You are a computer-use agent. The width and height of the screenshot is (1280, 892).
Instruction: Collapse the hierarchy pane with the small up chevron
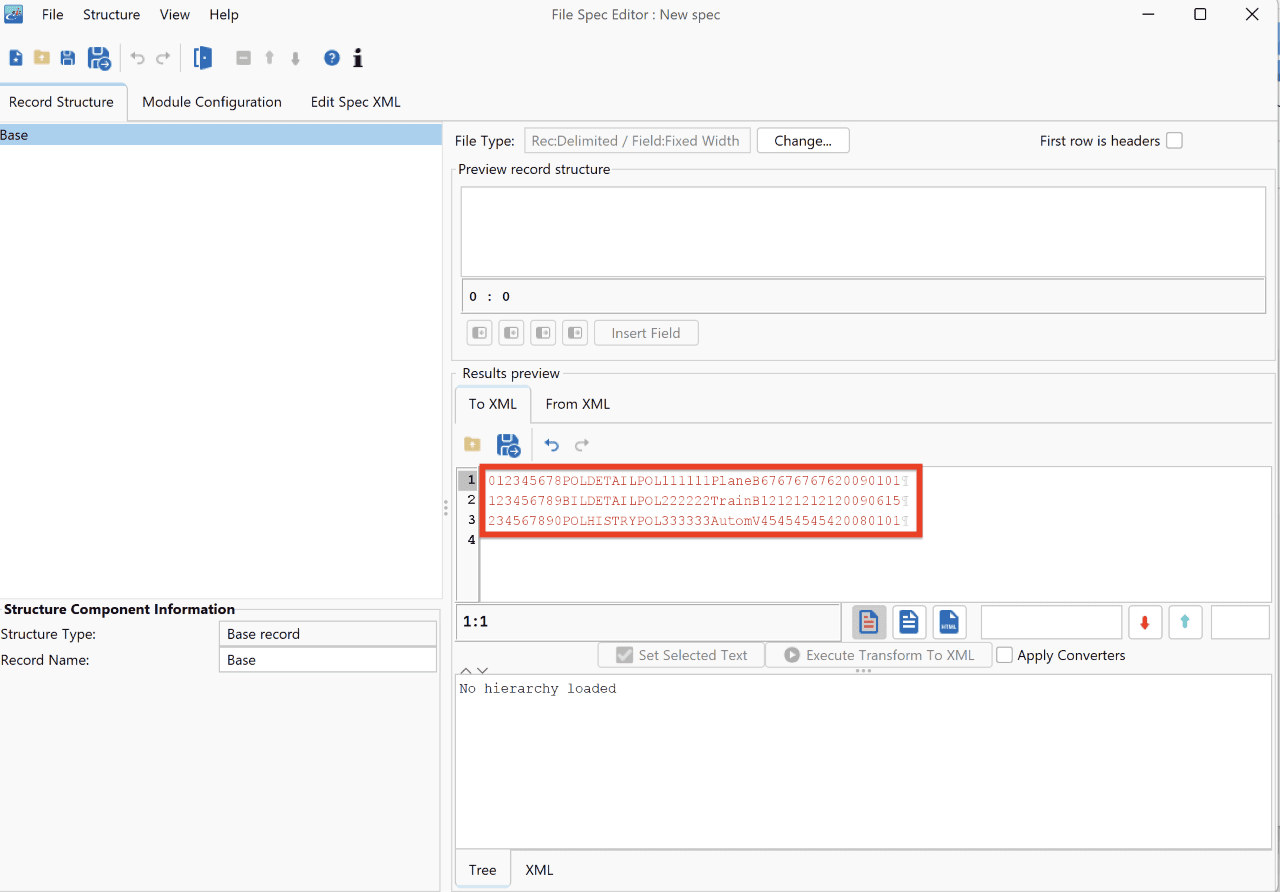pyautogui.click(x=466, y=671)
